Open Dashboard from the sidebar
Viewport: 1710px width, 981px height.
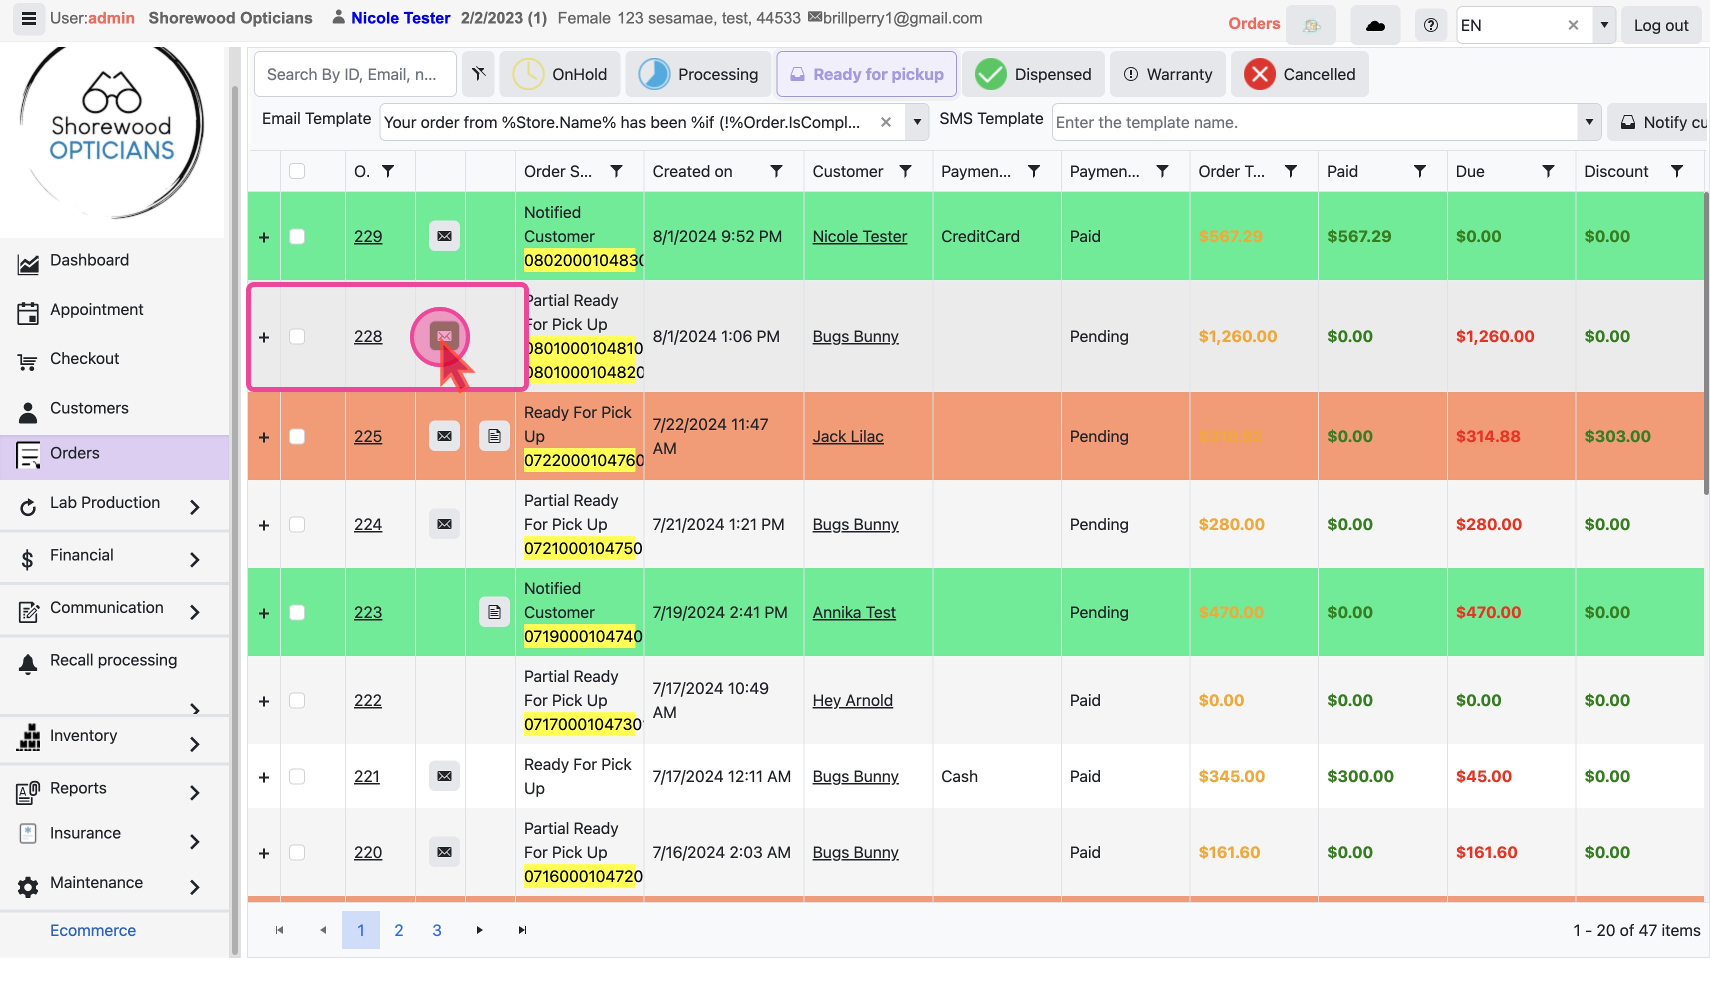coord(89,260)
